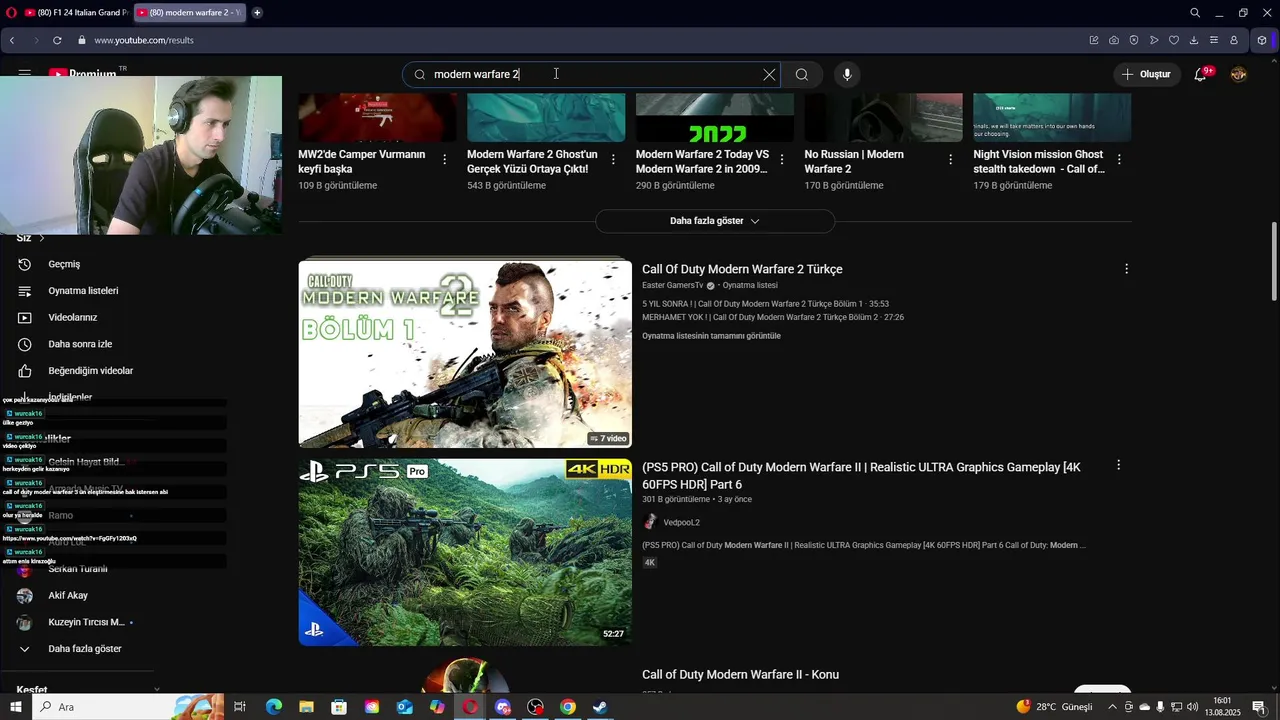The width and height of the screenshot is (1280, 720).
Task: Open the browser downloads icon
Action: click(1194, 40)
